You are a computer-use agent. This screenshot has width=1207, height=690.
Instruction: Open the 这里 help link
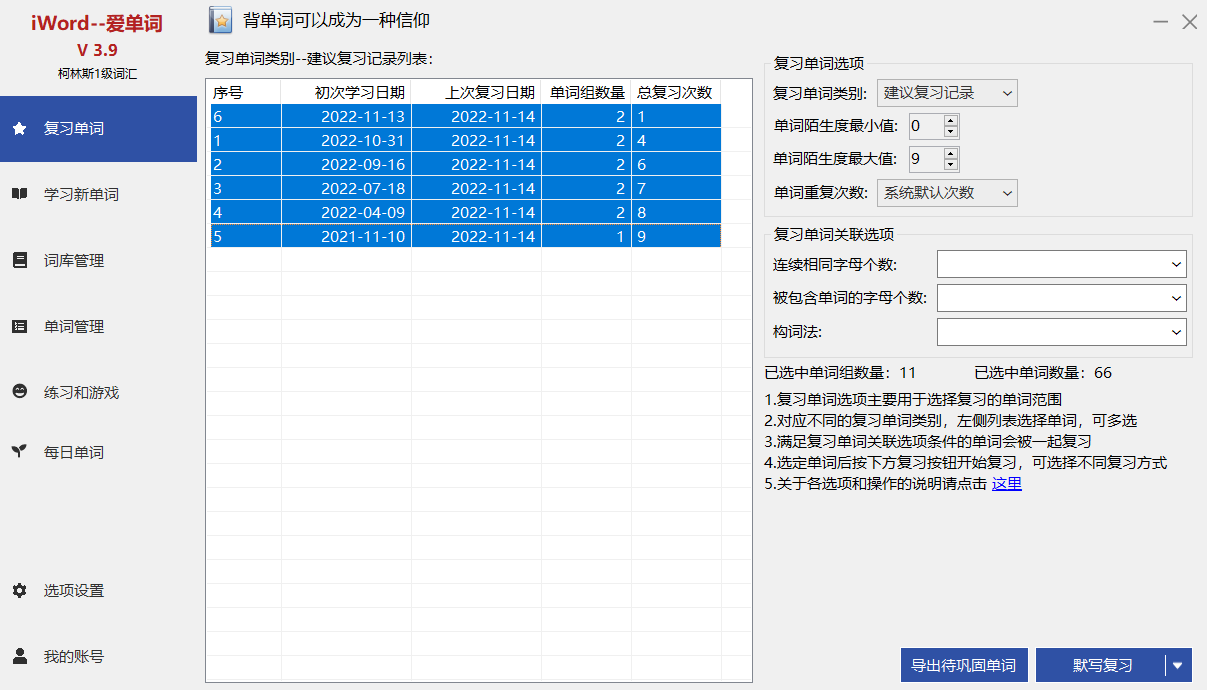pyautogui.click(x=1006, y=484)
